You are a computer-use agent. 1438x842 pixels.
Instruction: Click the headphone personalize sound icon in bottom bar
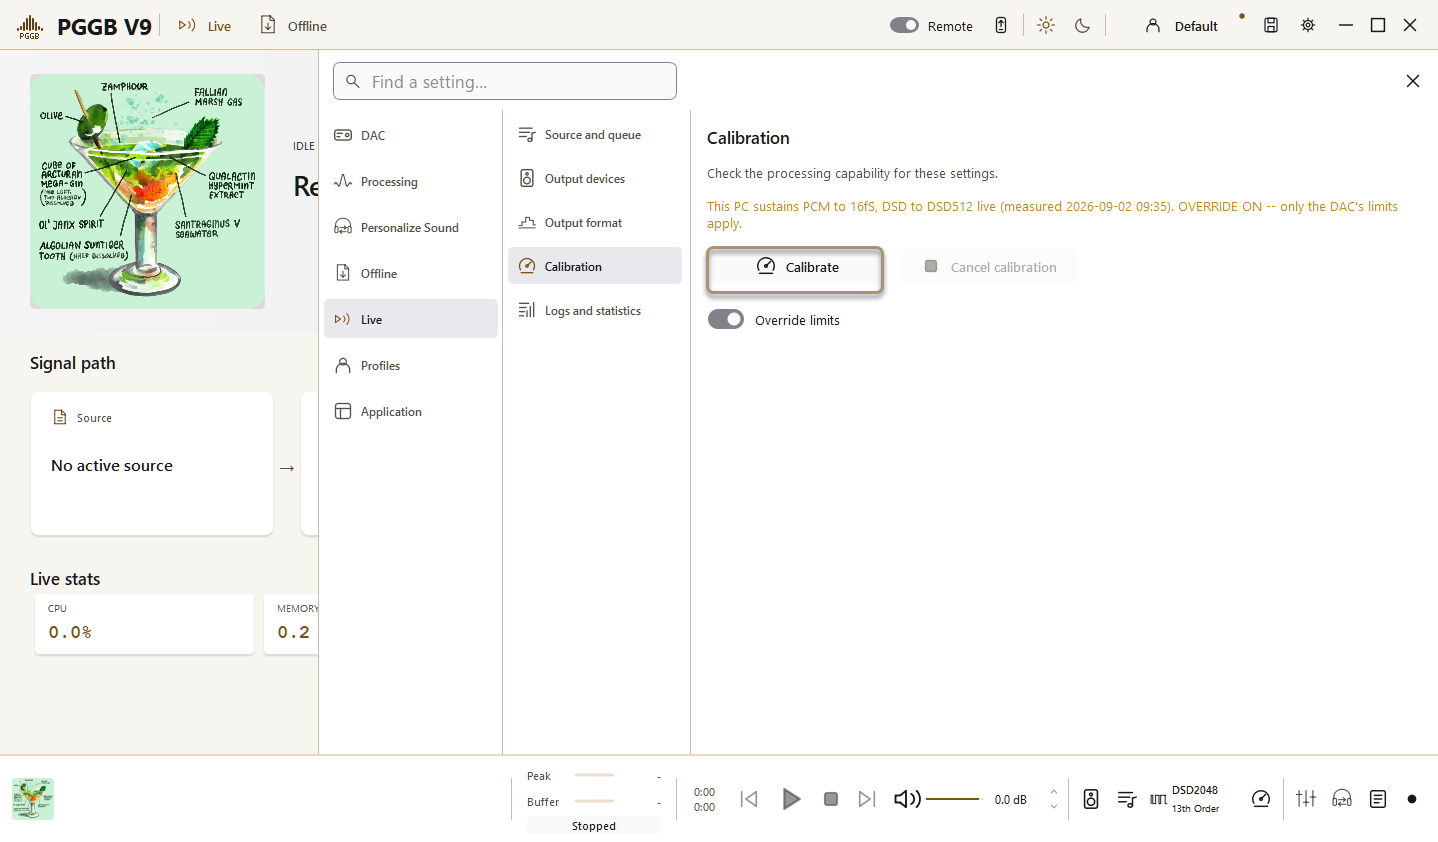[x=1342, y=799]
